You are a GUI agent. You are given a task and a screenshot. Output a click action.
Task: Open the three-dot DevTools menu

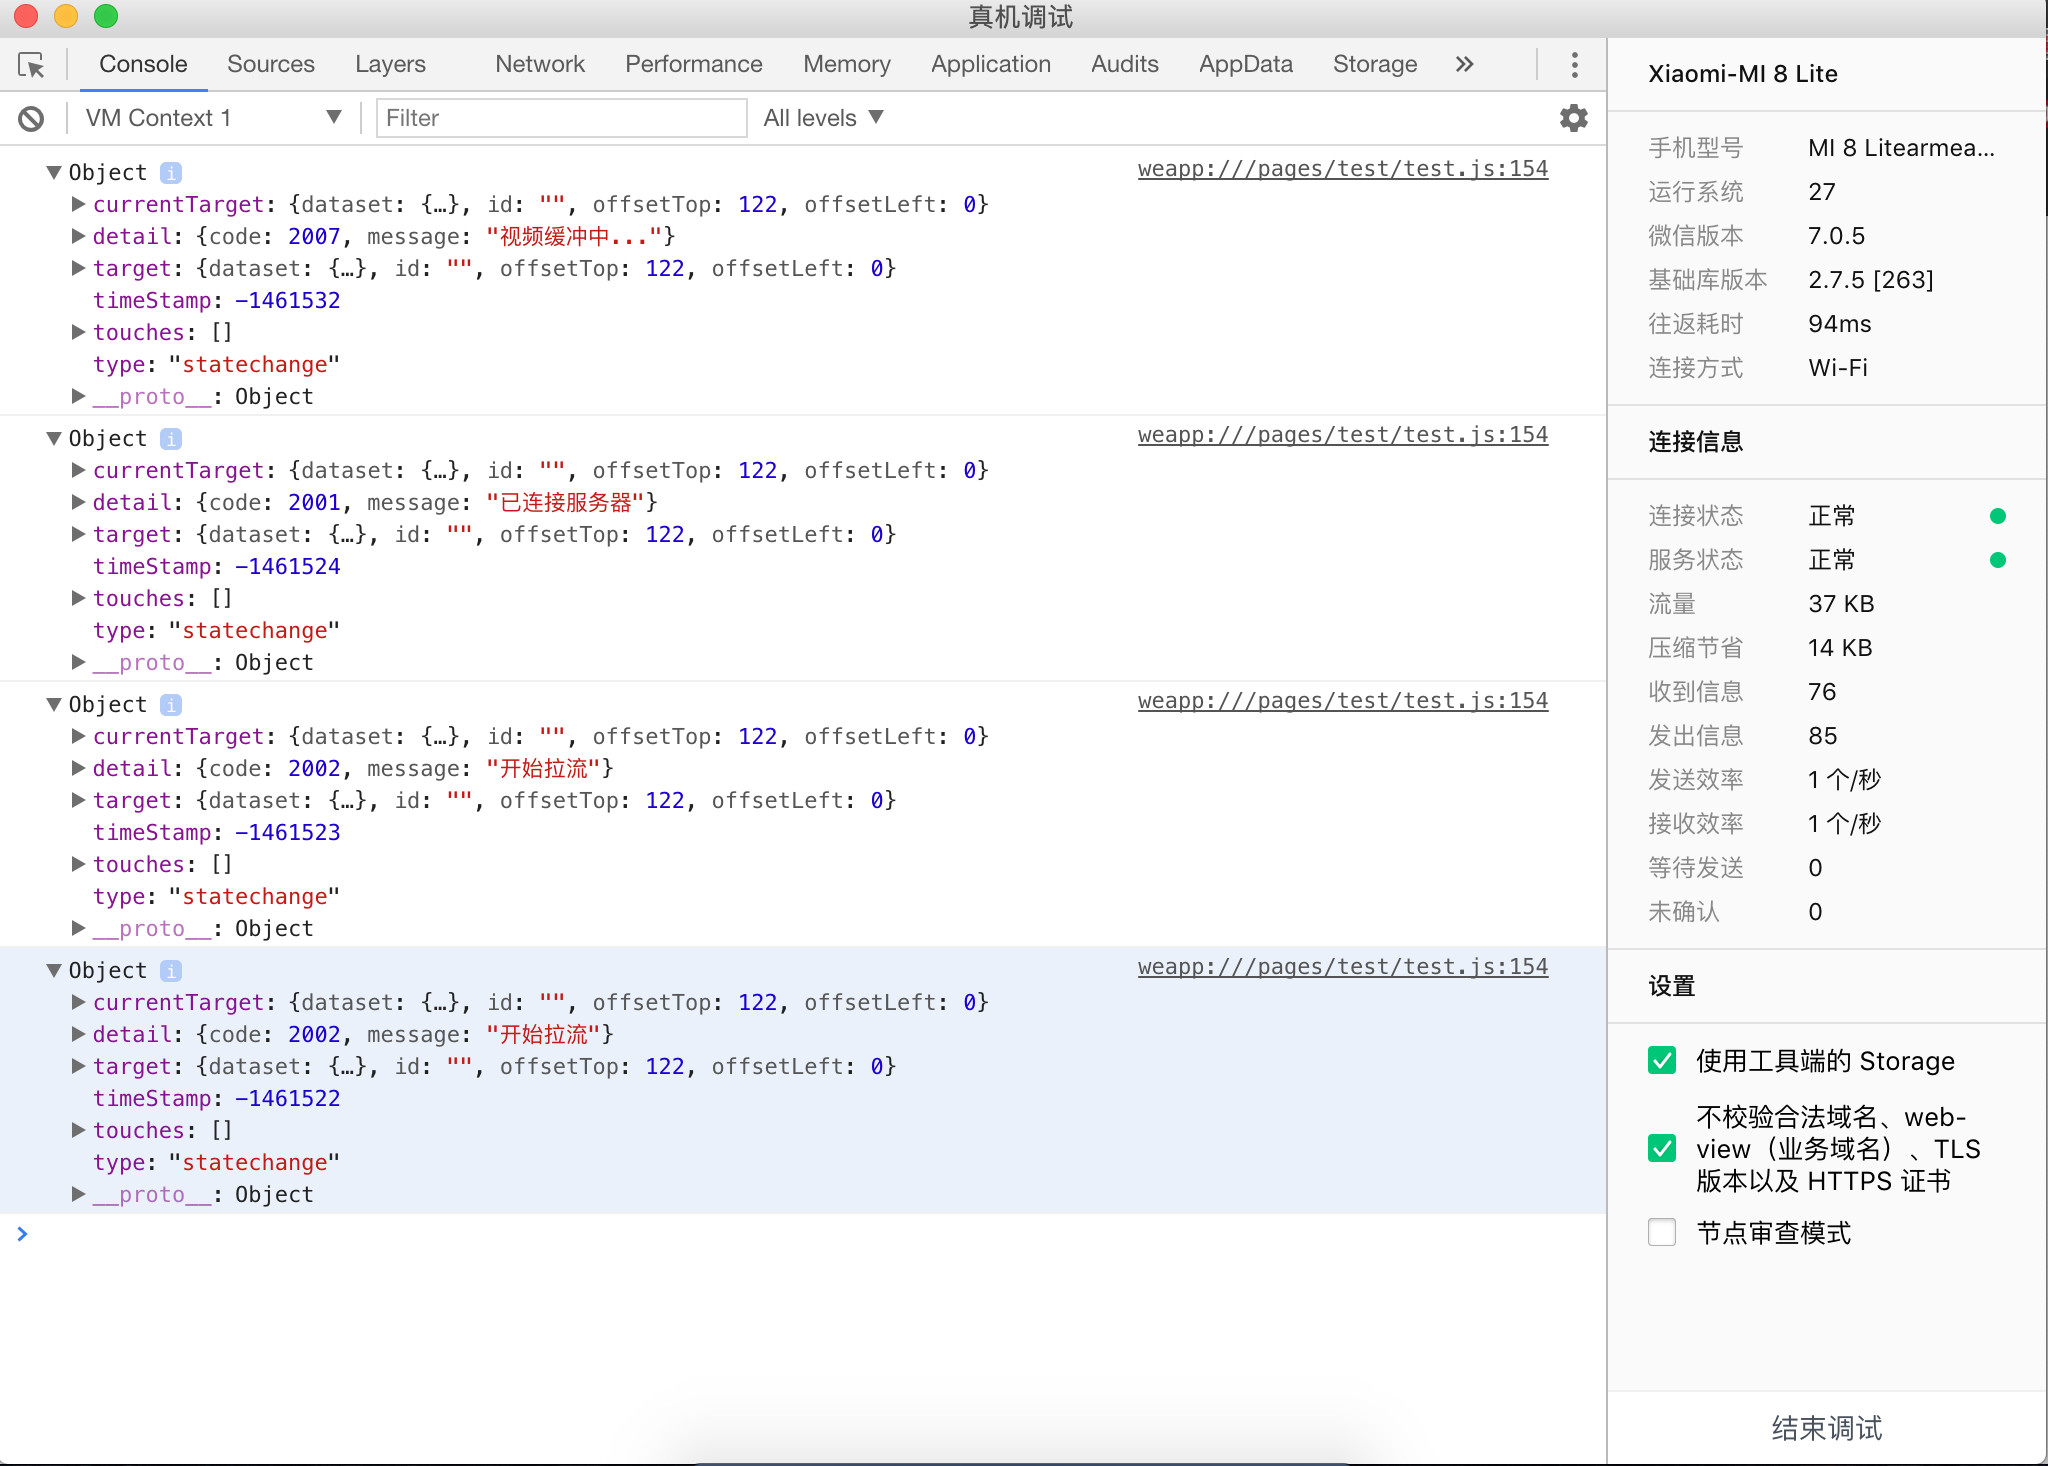tap(1574, 65)
